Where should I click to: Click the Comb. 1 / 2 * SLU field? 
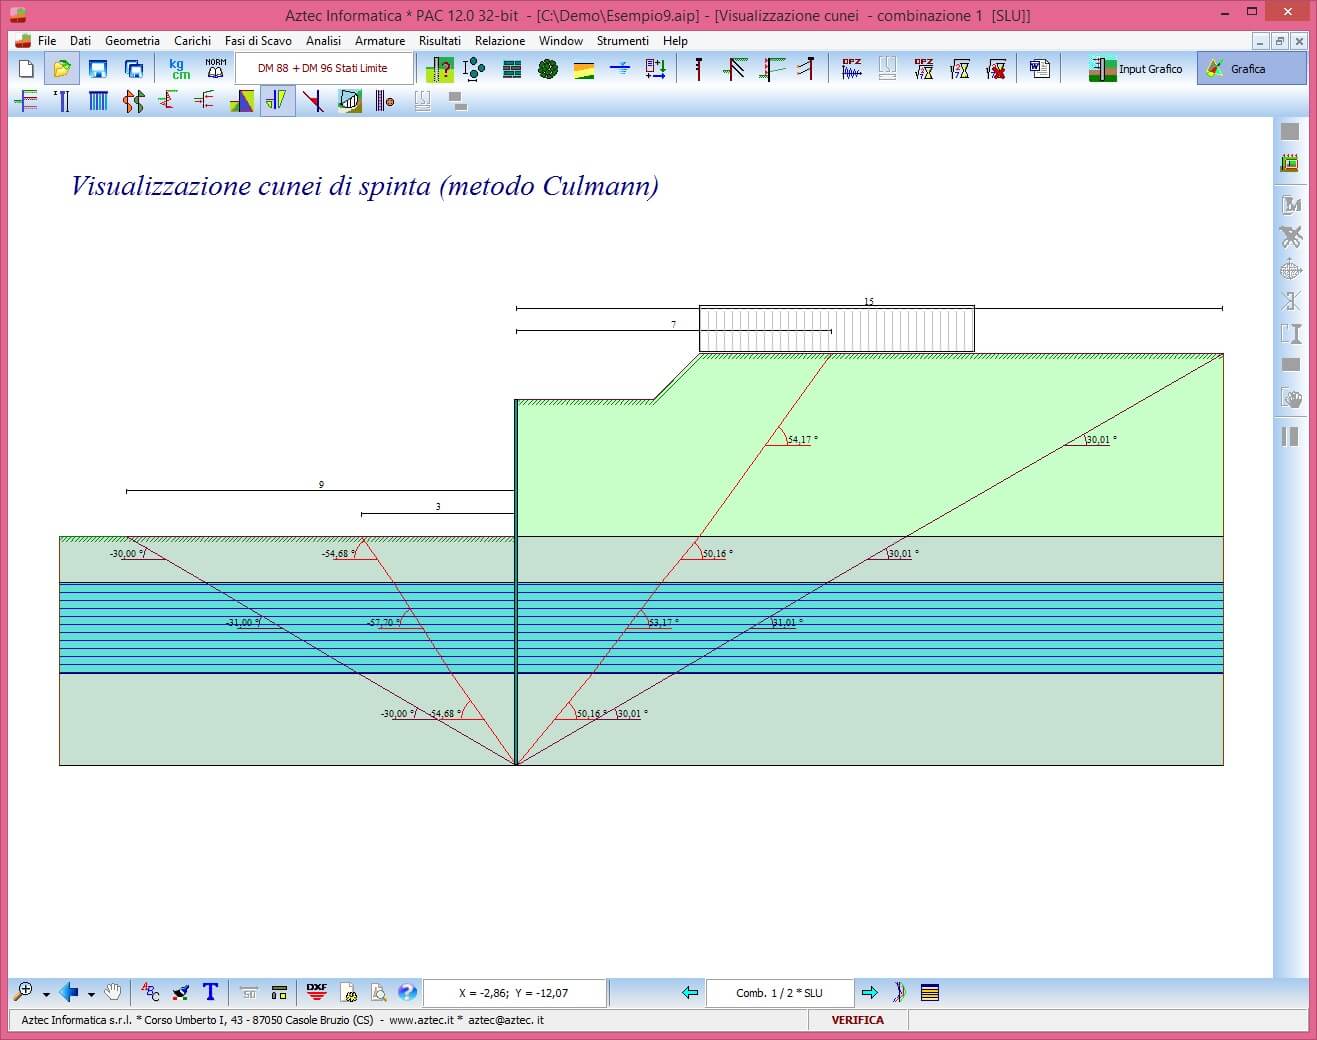coord(779,993)
